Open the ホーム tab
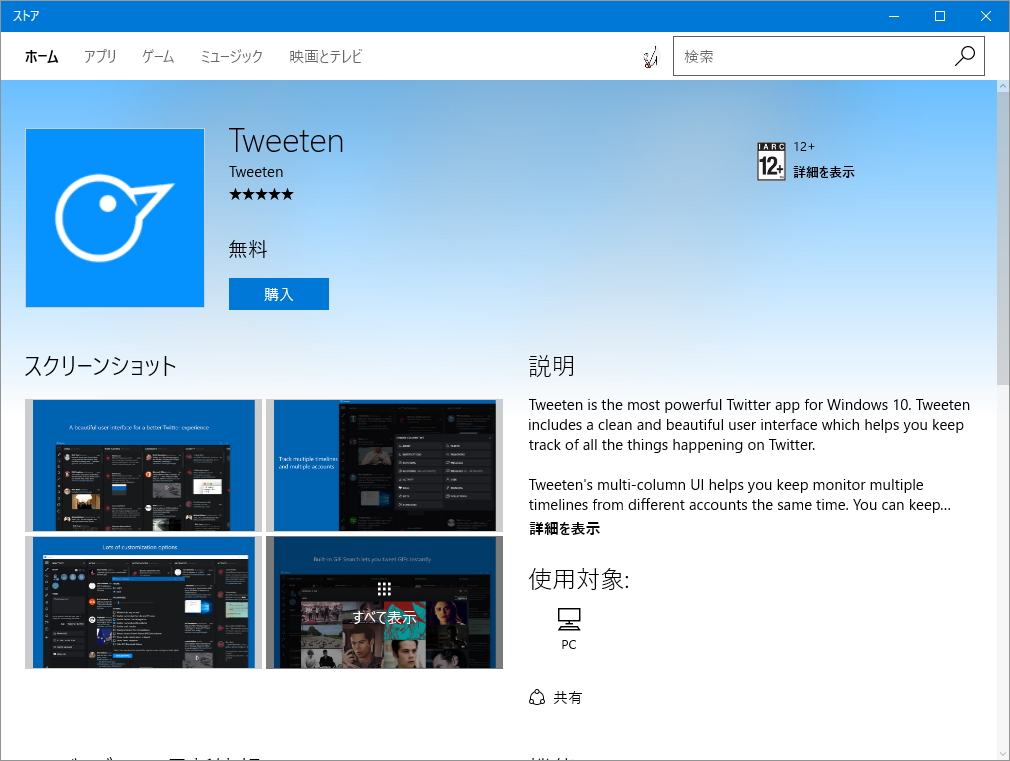This screenshot has width=1010, height=761. point(42,57)
